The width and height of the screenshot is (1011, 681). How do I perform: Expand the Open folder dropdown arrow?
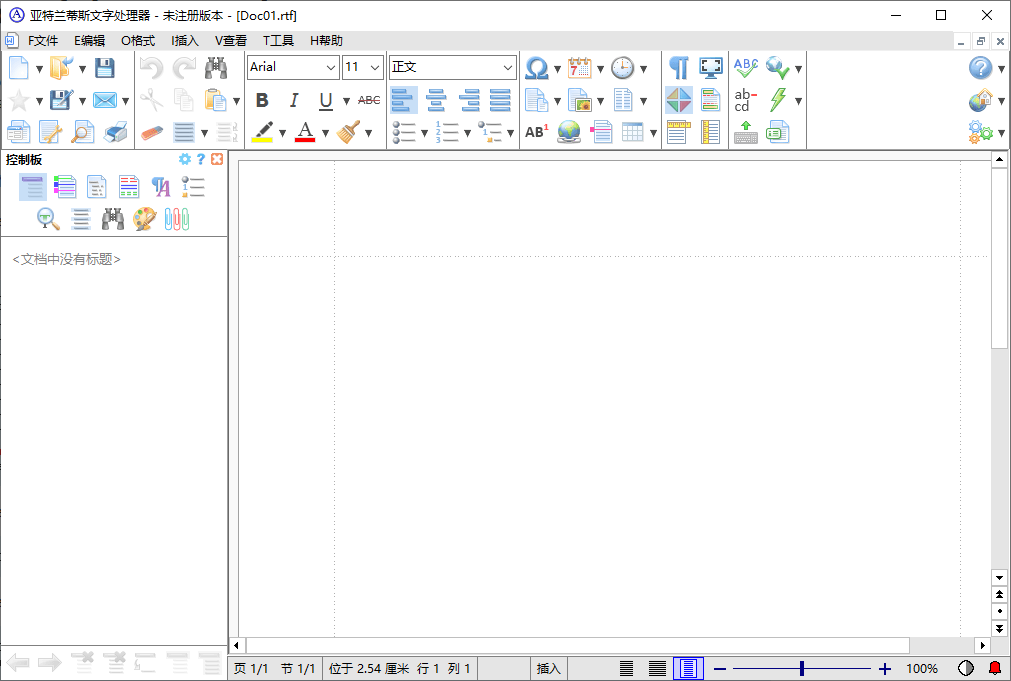coord(83,69)
